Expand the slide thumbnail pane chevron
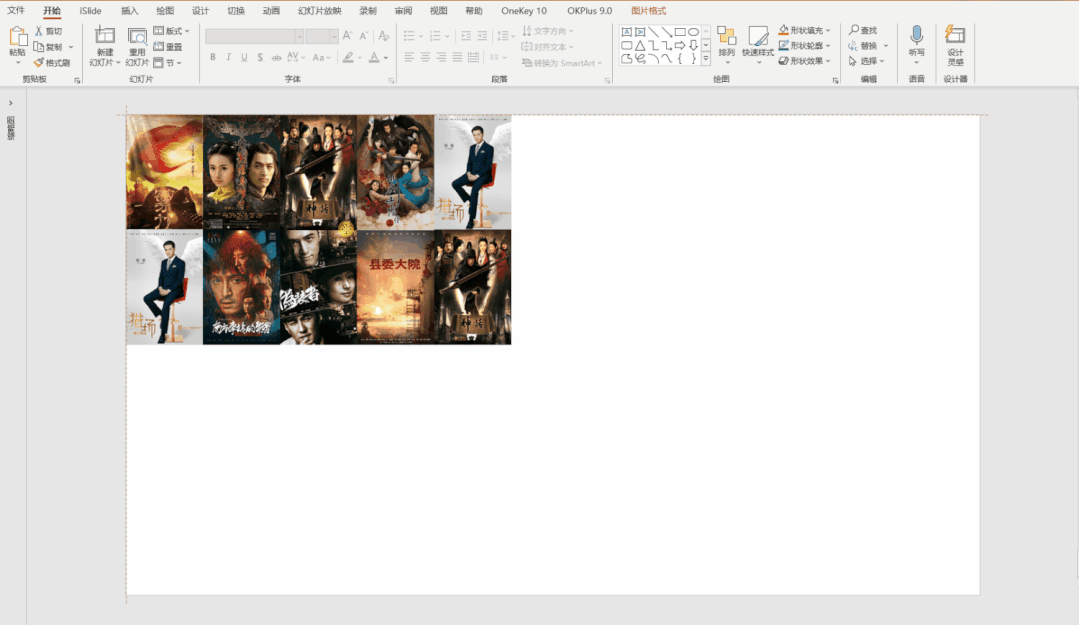The image size is (1079, 625). (10, 103)
